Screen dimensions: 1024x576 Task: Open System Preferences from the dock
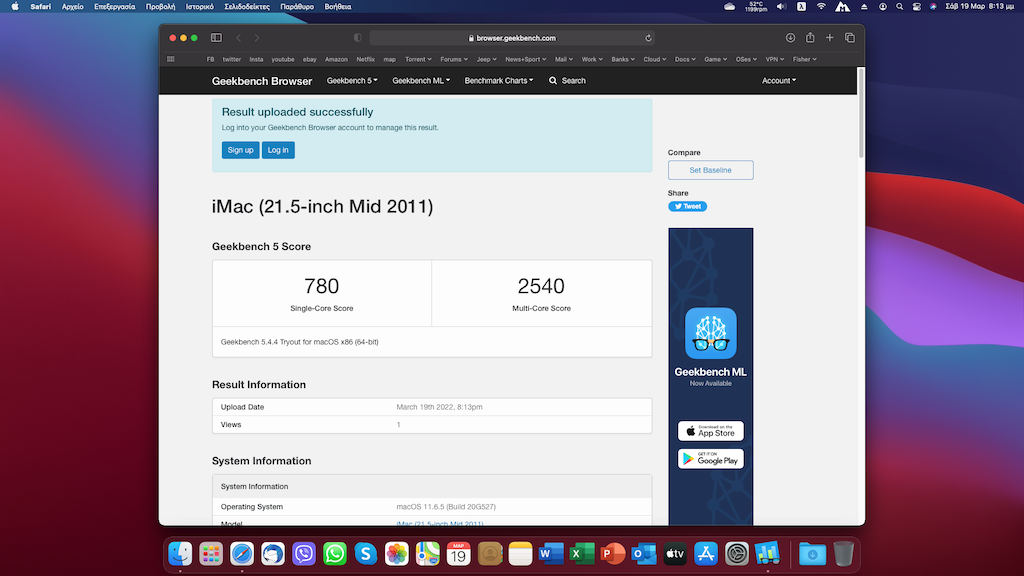[737, 554]
